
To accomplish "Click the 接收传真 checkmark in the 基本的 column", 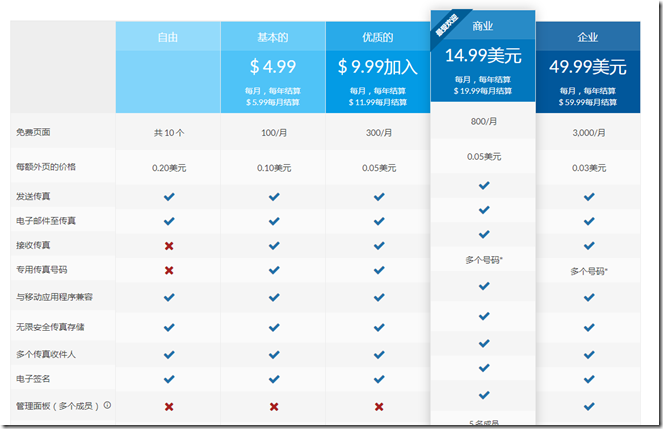I will tap(273, 244).
